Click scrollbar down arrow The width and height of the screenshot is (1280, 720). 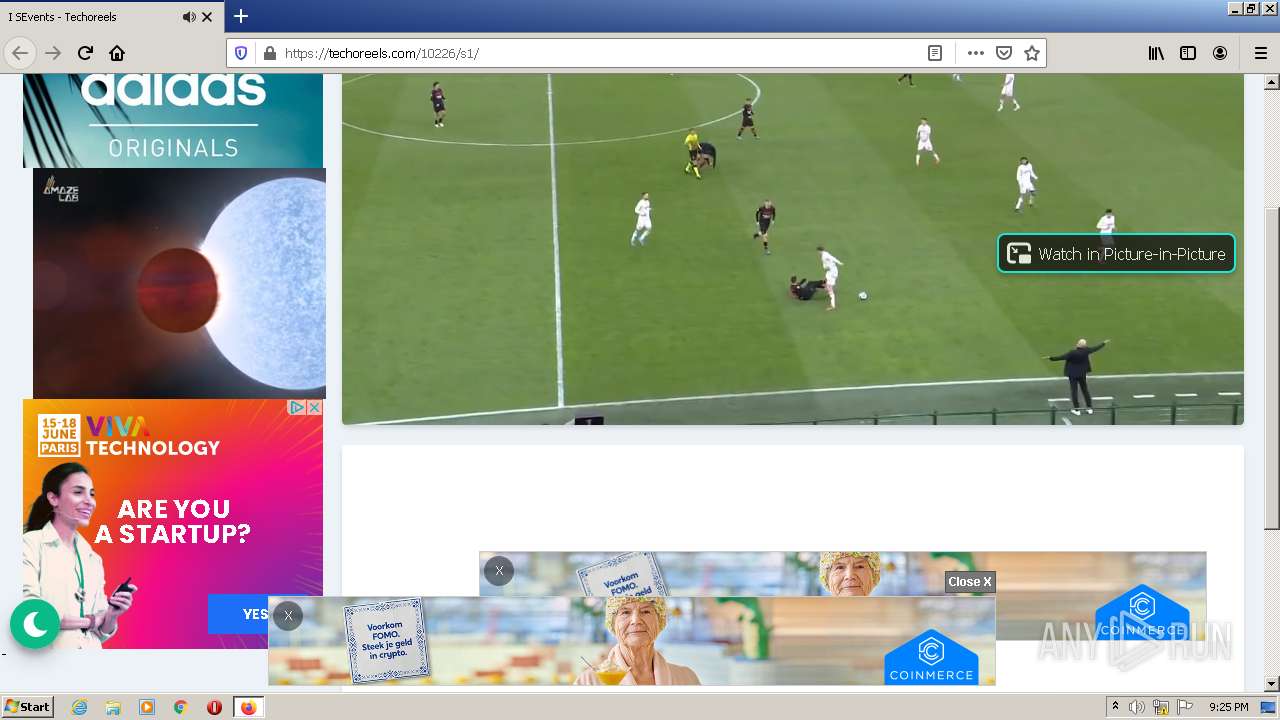coord(1272,684)
